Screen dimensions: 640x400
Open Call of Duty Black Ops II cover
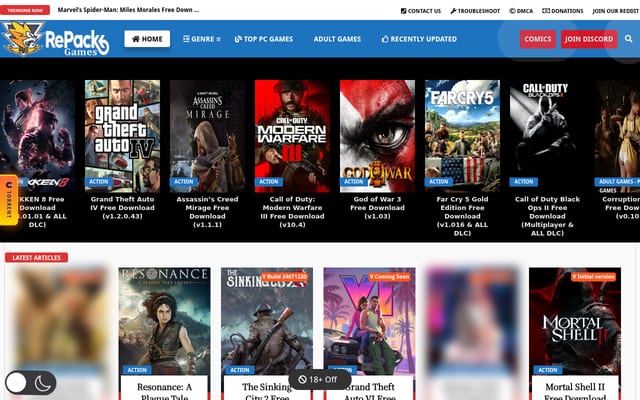[x=547, y=136]
